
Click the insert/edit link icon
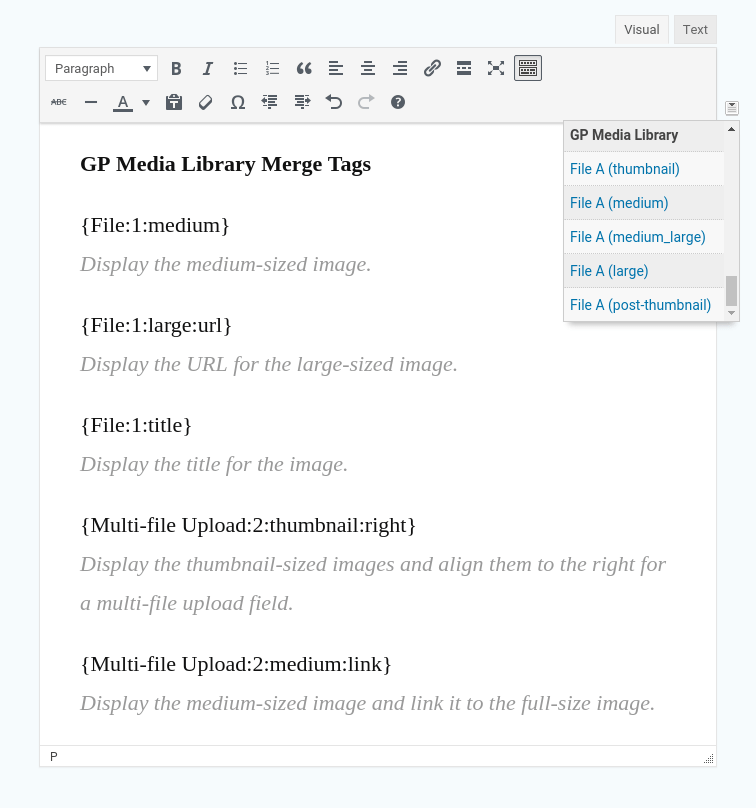pyautogui.click(x=432, y=68)
